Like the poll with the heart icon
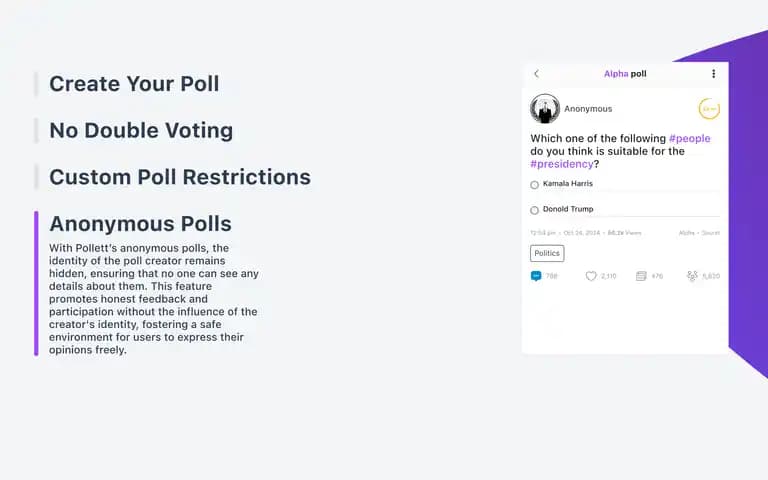Viewport: 768px width, 480px height. [591, 276]
